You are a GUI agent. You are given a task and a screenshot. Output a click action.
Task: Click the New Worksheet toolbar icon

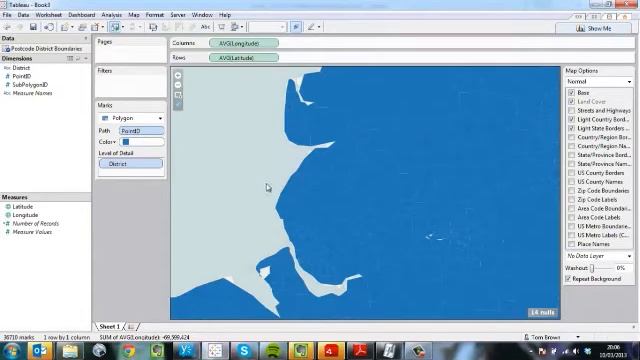pos(64,27)
